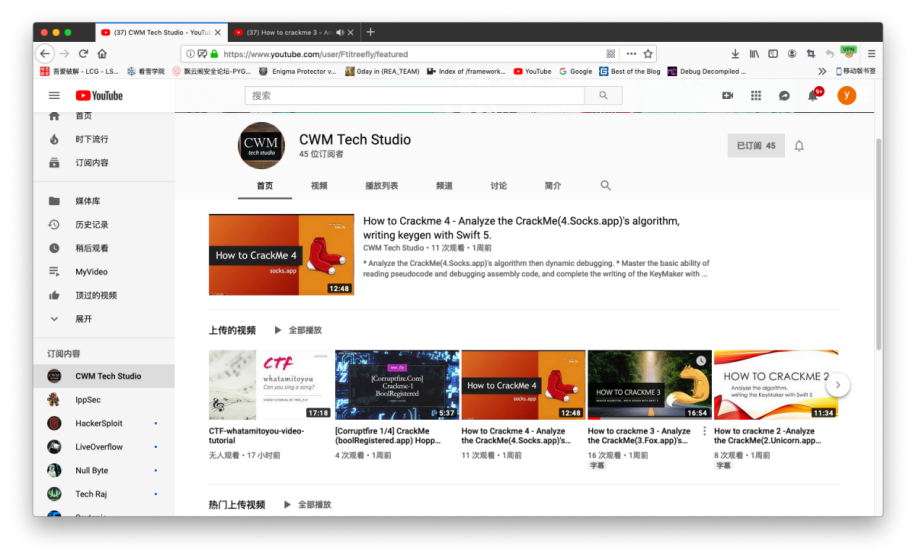Open 顶过的视频 liked videos in sidebar
This screenshot has height=560, width=916.
click(103, 295)
